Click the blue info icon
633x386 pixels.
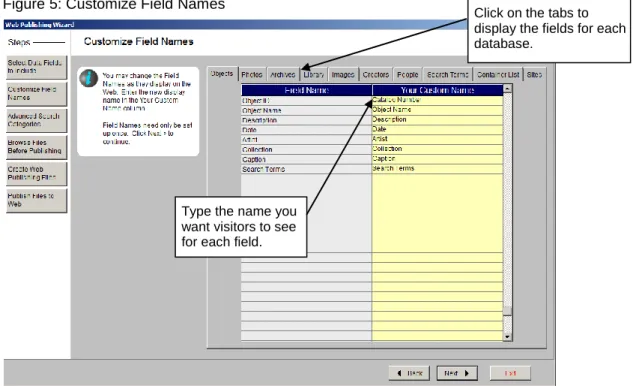88,78
